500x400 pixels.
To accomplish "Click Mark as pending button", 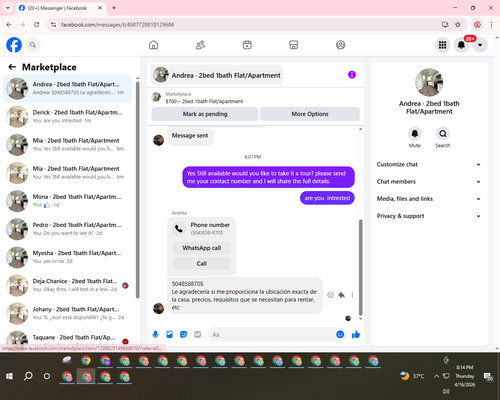I will click(205, 114).
